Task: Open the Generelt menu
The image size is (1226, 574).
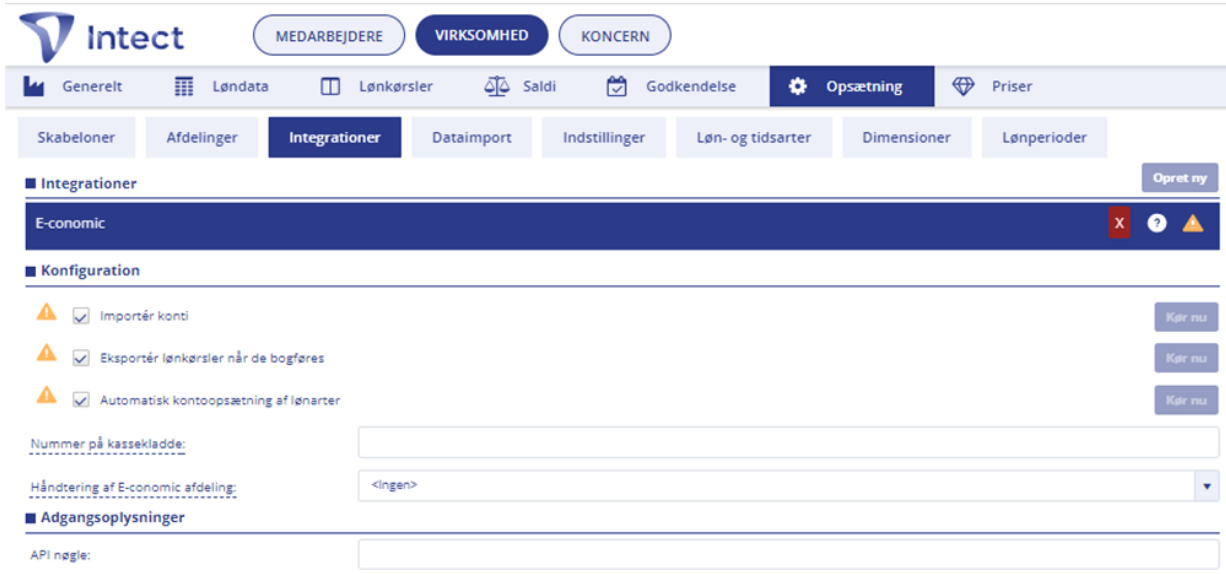Action: [x=72, y=86]
